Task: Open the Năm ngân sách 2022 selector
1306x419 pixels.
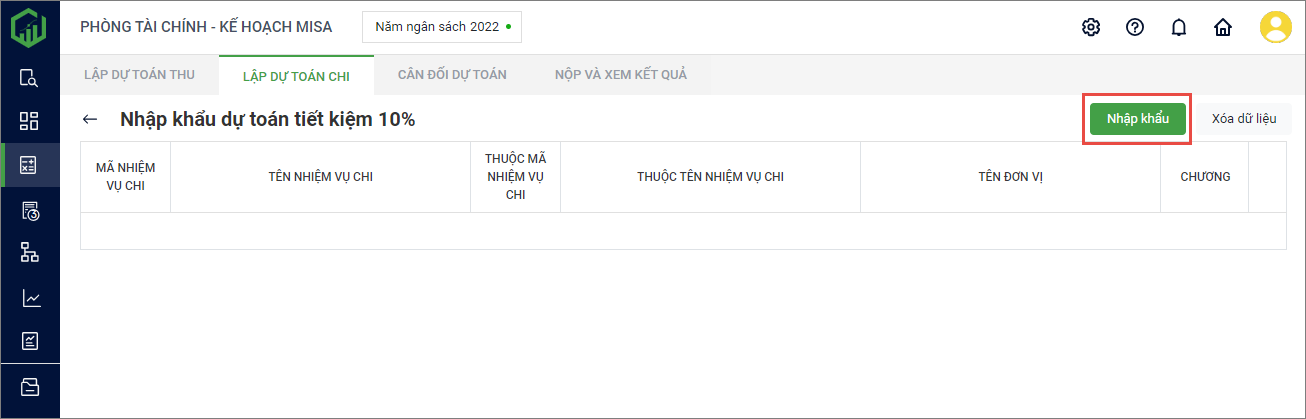Action: point(442,27)
